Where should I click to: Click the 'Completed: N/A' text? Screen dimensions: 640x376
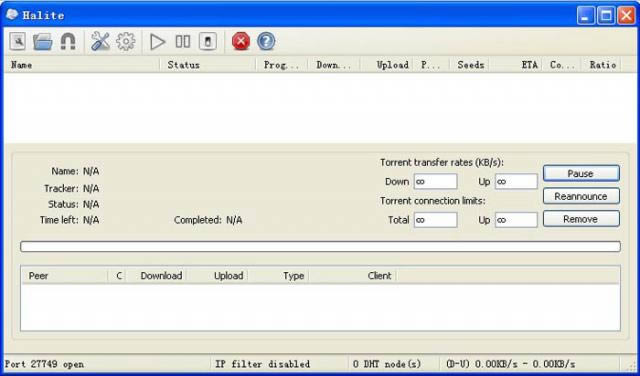point(208,220)
